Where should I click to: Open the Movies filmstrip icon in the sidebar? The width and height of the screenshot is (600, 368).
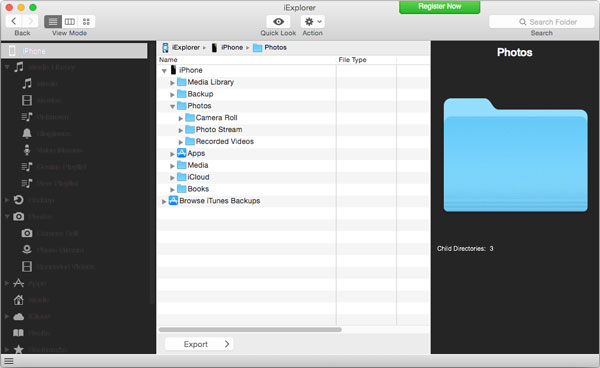(27, 100)
